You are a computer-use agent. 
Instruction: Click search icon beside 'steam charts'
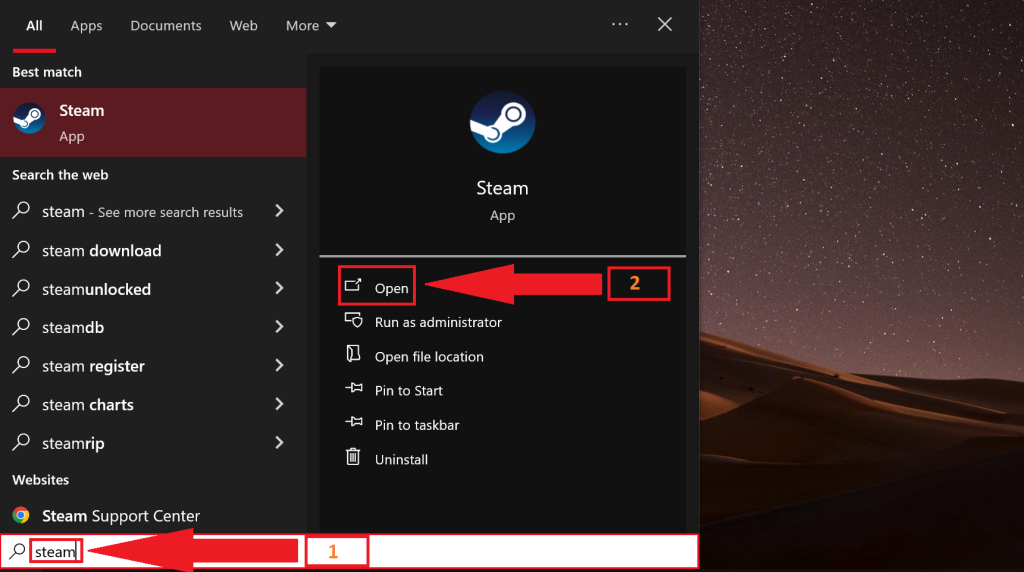(21, 404)
